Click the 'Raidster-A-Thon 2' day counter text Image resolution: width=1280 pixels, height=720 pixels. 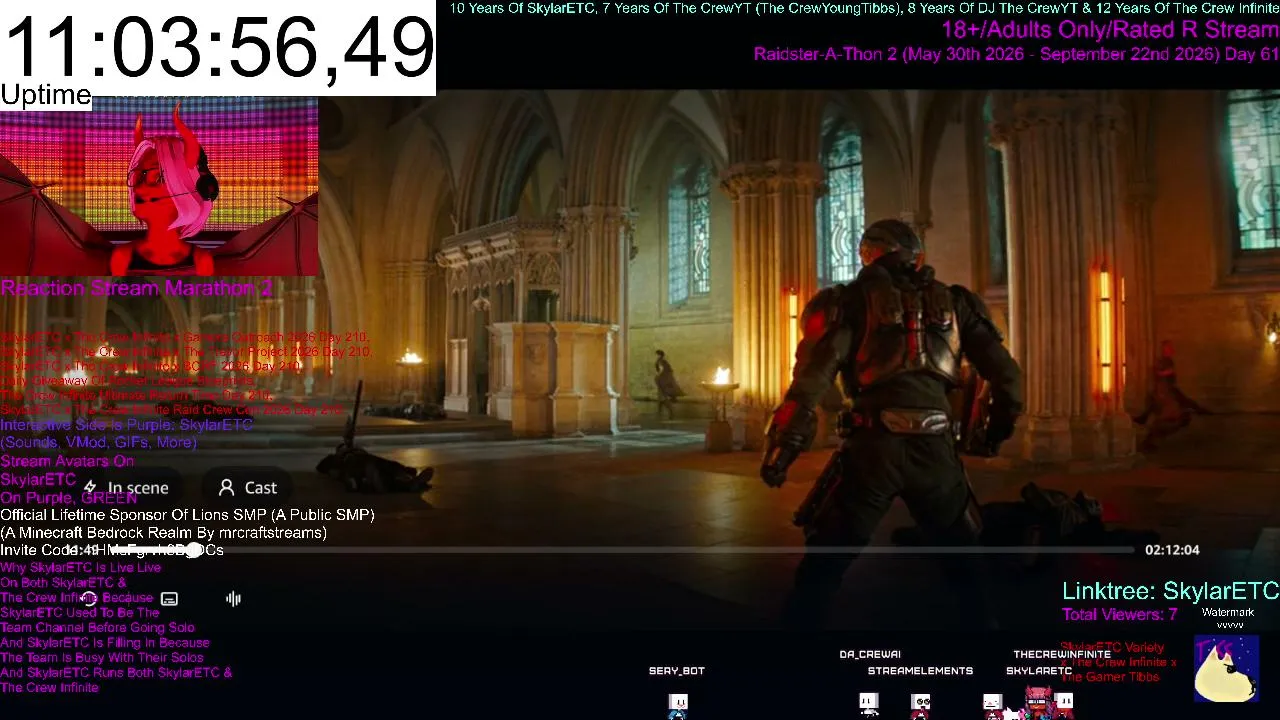point(1016,54)
